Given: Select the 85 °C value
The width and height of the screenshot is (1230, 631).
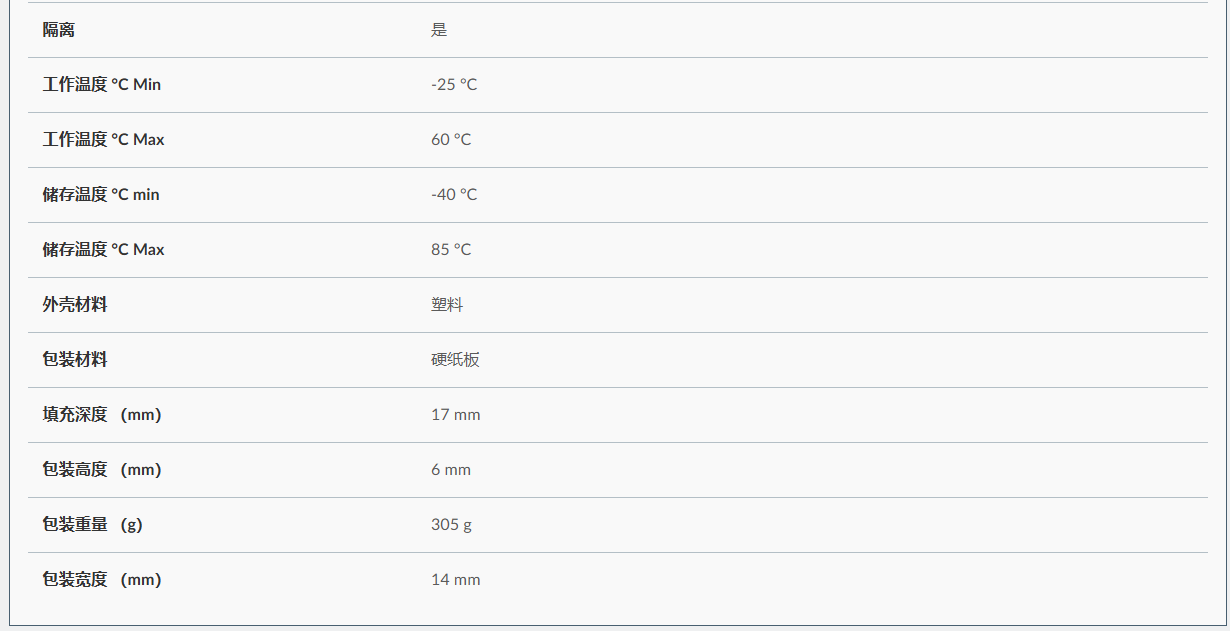Looking at the screenshot, I should (451, 250).
